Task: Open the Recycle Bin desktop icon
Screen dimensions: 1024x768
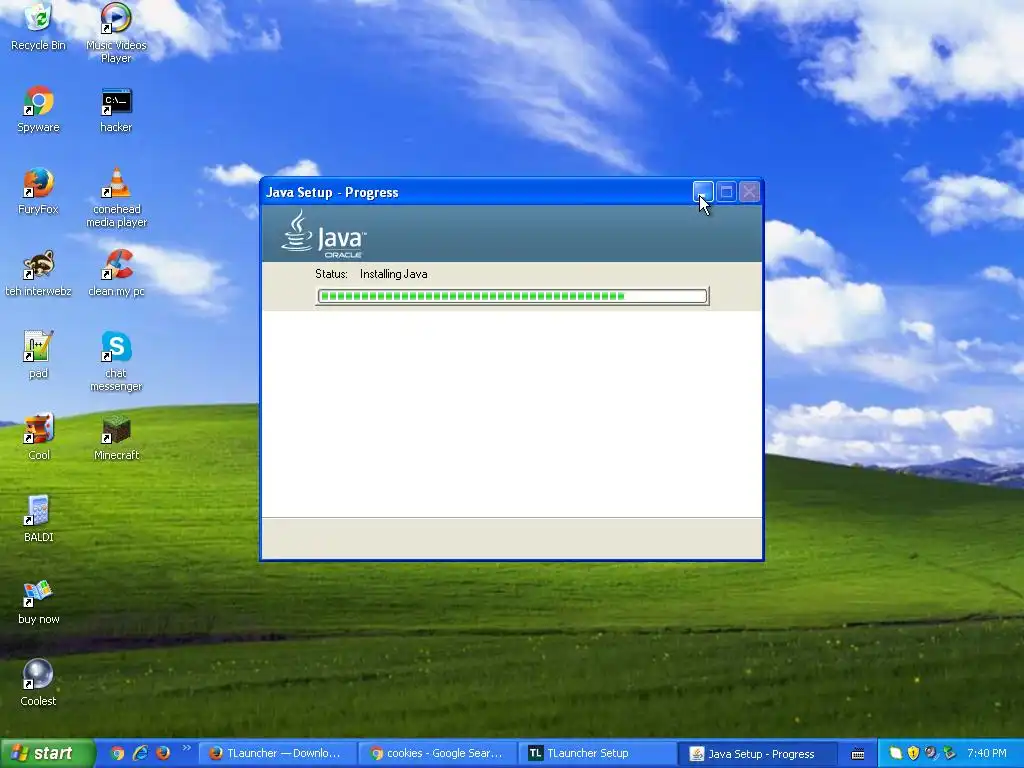Action: [x=38, y=27]
